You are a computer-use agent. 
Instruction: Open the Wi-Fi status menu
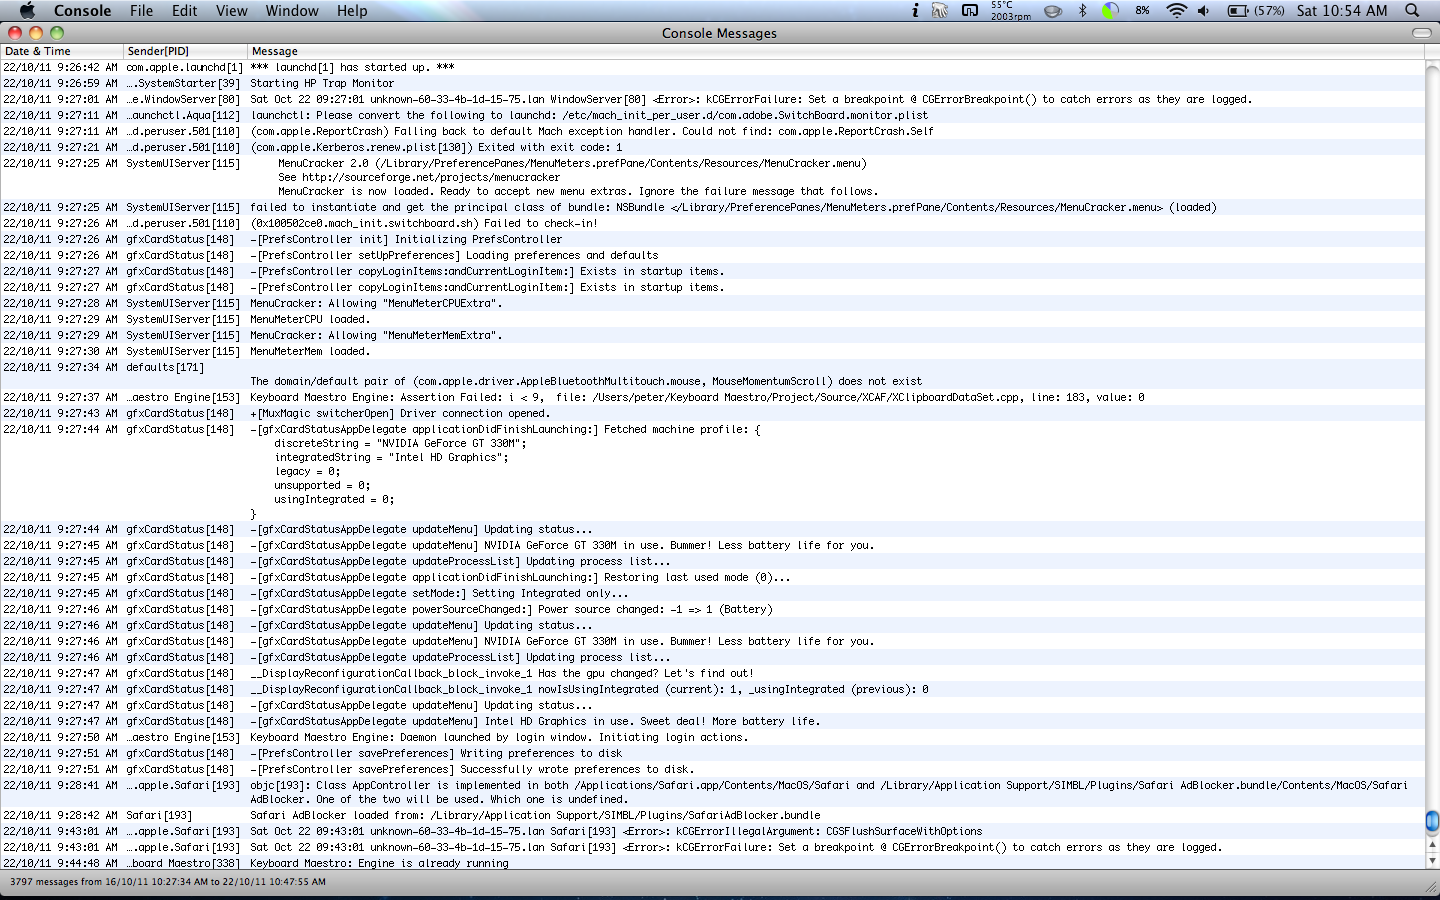click(x=1177, y=11)
